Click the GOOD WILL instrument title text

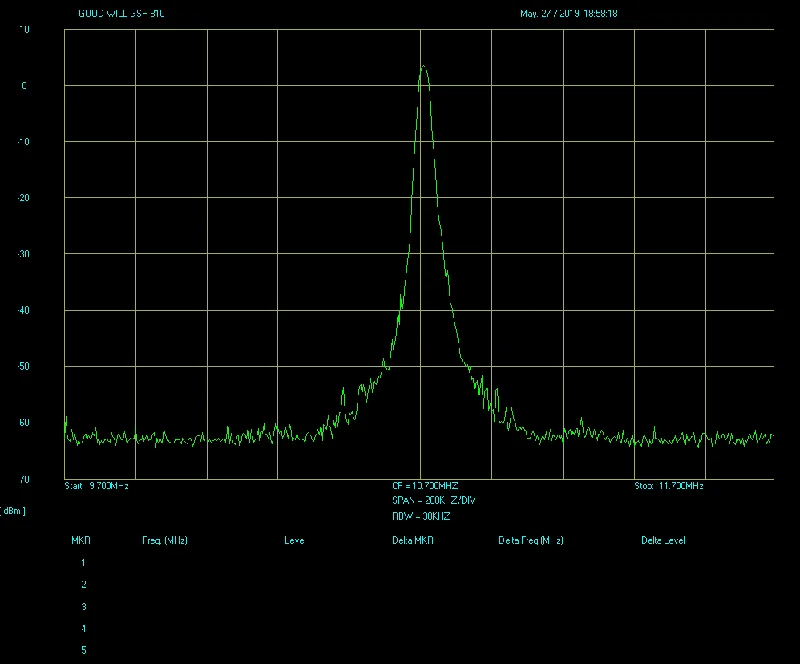tap(121, 14)
